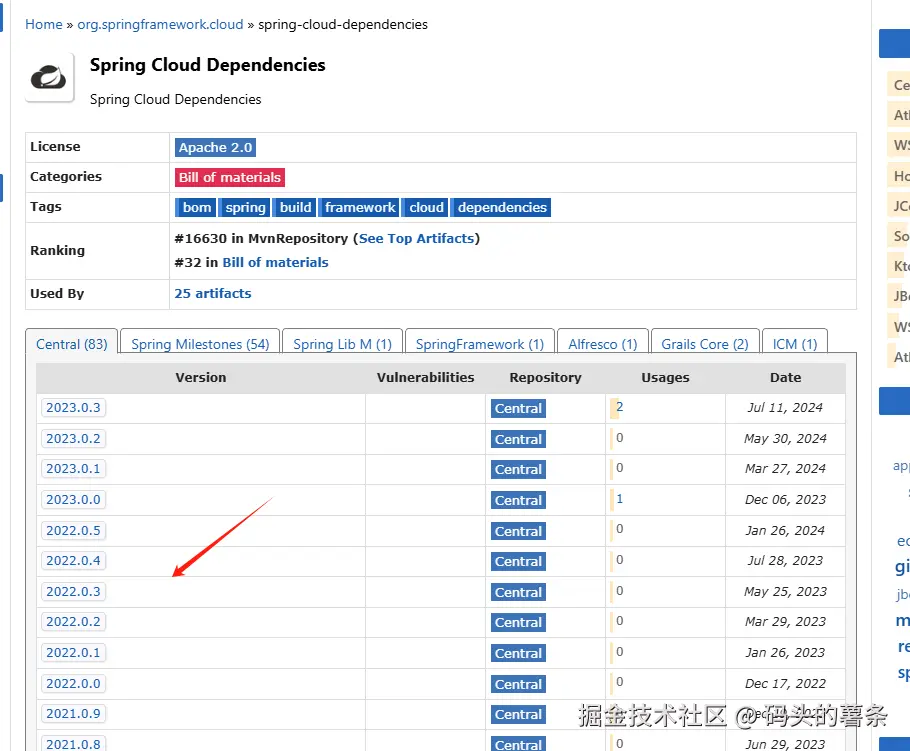Open org.springframework.cloud breadcrumb link
Viewport: 910px width, 751px height.
[160, 24]
